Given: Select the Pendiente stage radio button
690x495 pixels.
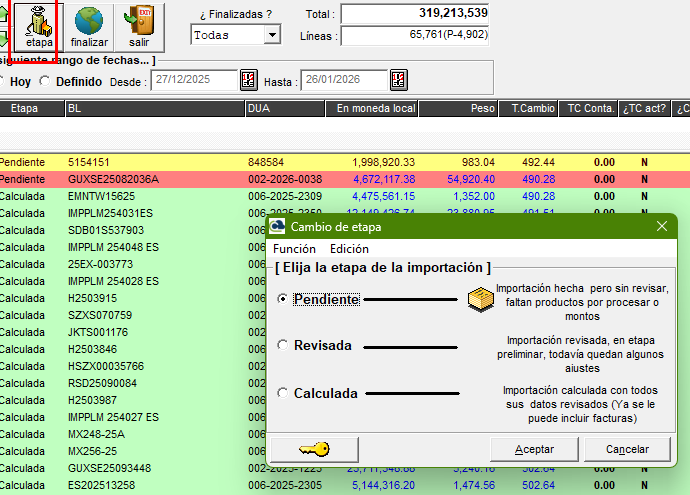Looking at the screenshot, I should 283,299.
